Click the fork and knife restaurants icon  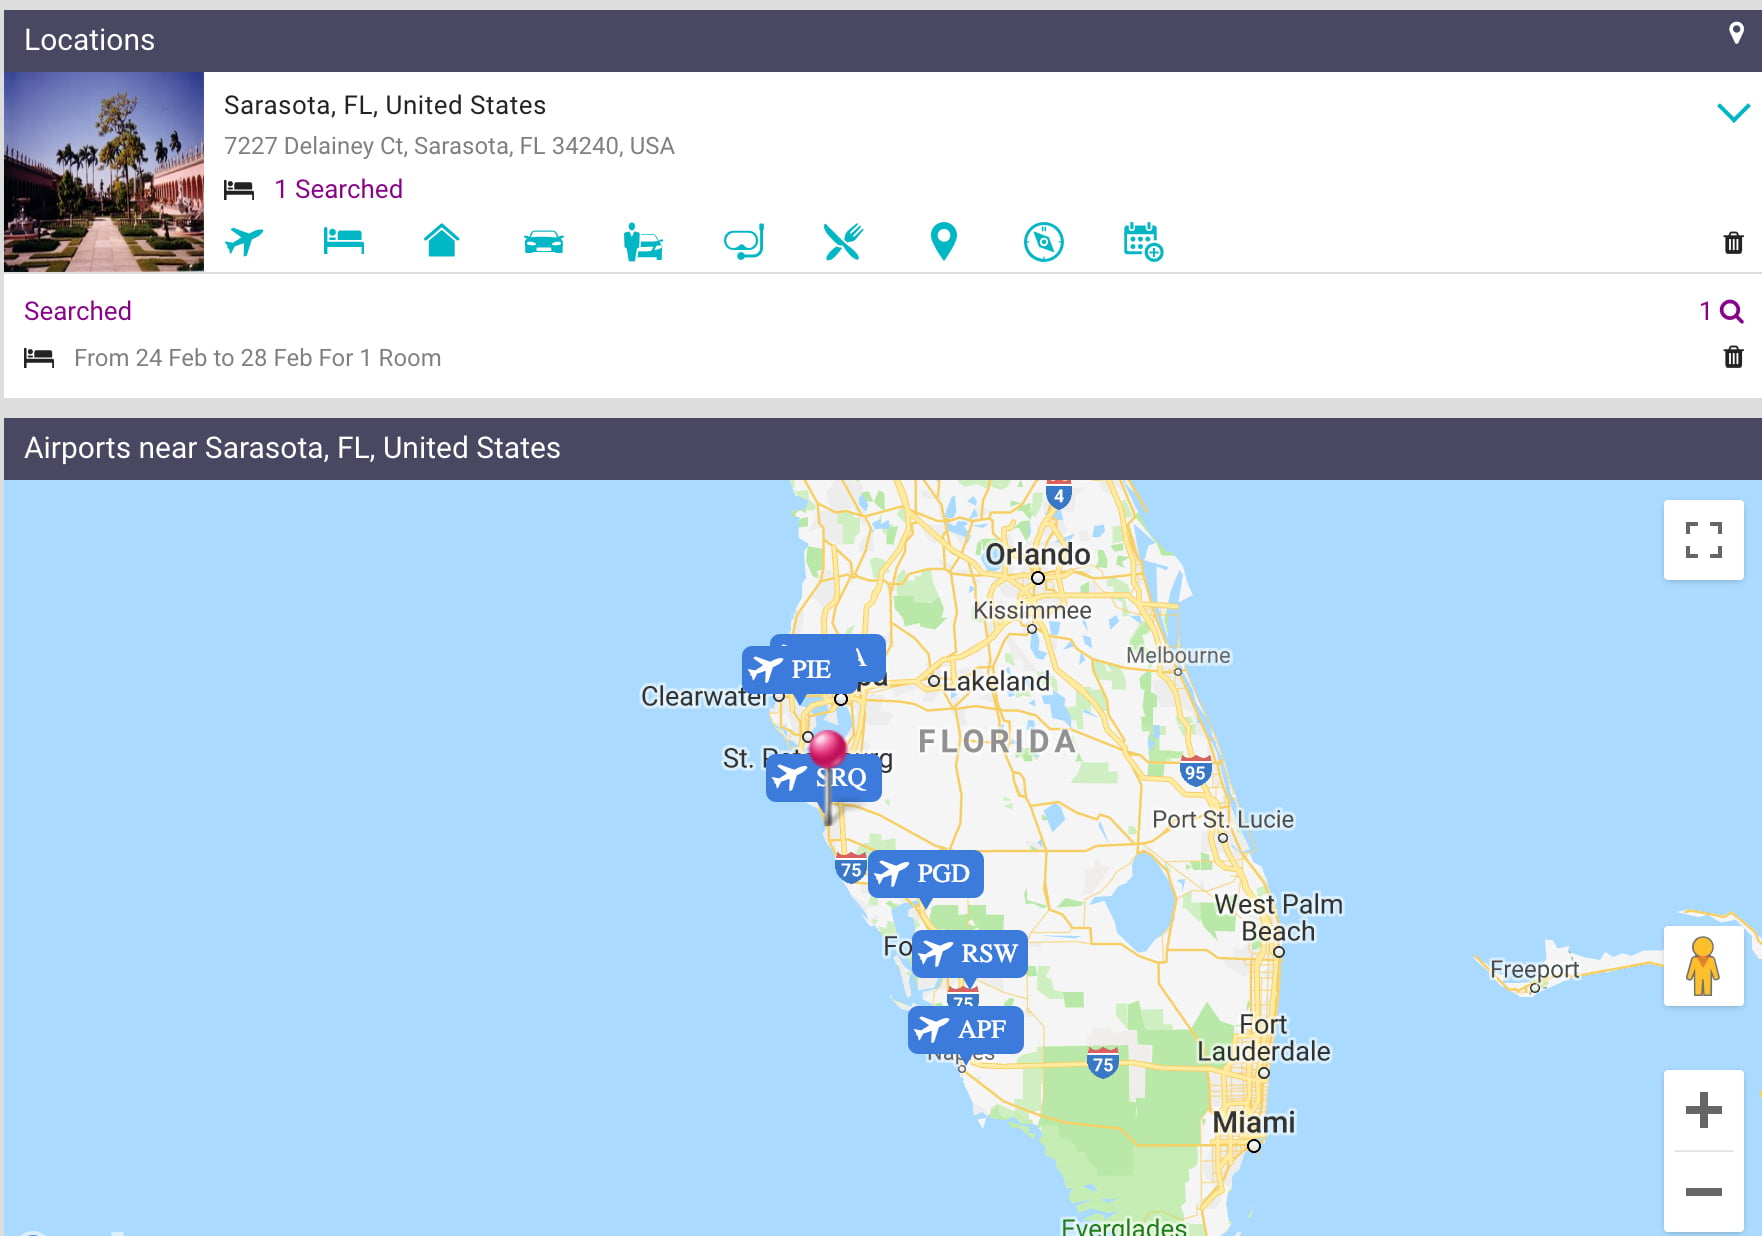843,242
